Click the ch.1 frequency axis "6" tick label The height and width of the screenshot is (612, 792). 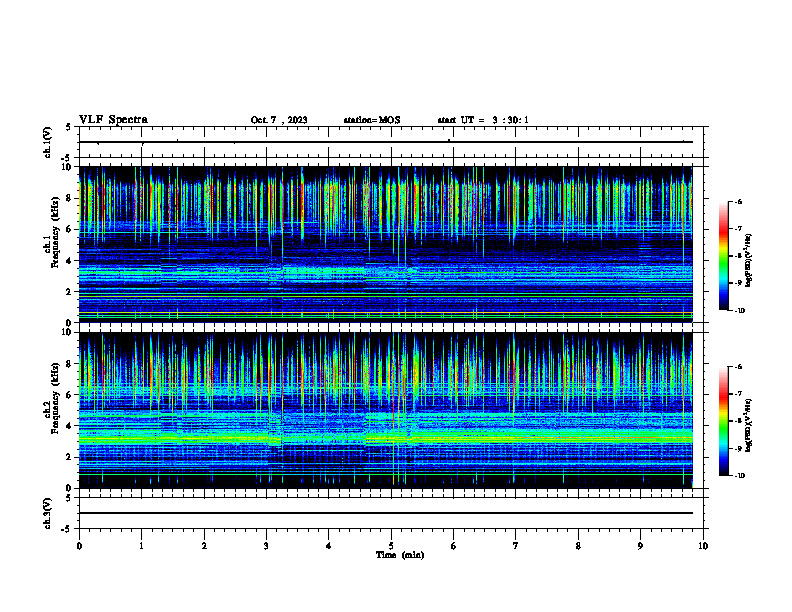(x=70, y=229)
